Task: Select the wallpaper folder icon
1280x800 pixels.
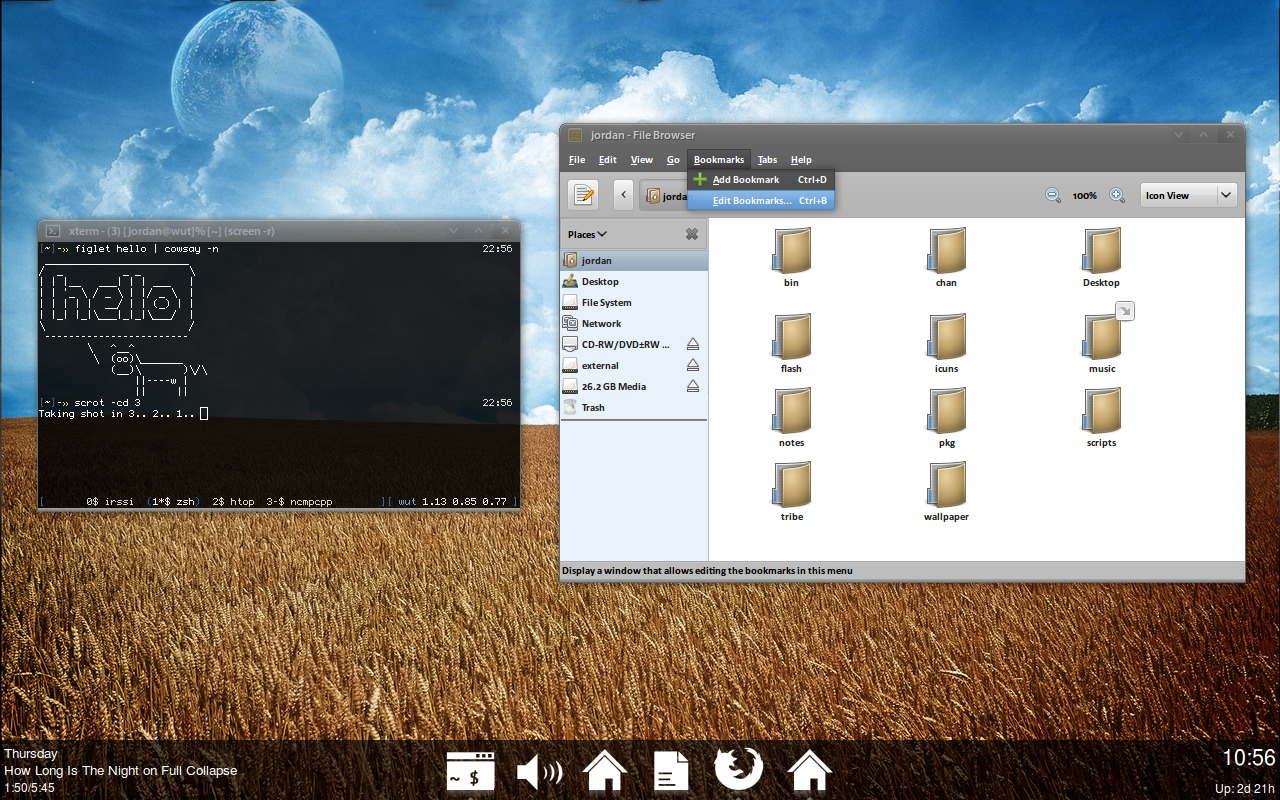Action: tap(946, 485)
